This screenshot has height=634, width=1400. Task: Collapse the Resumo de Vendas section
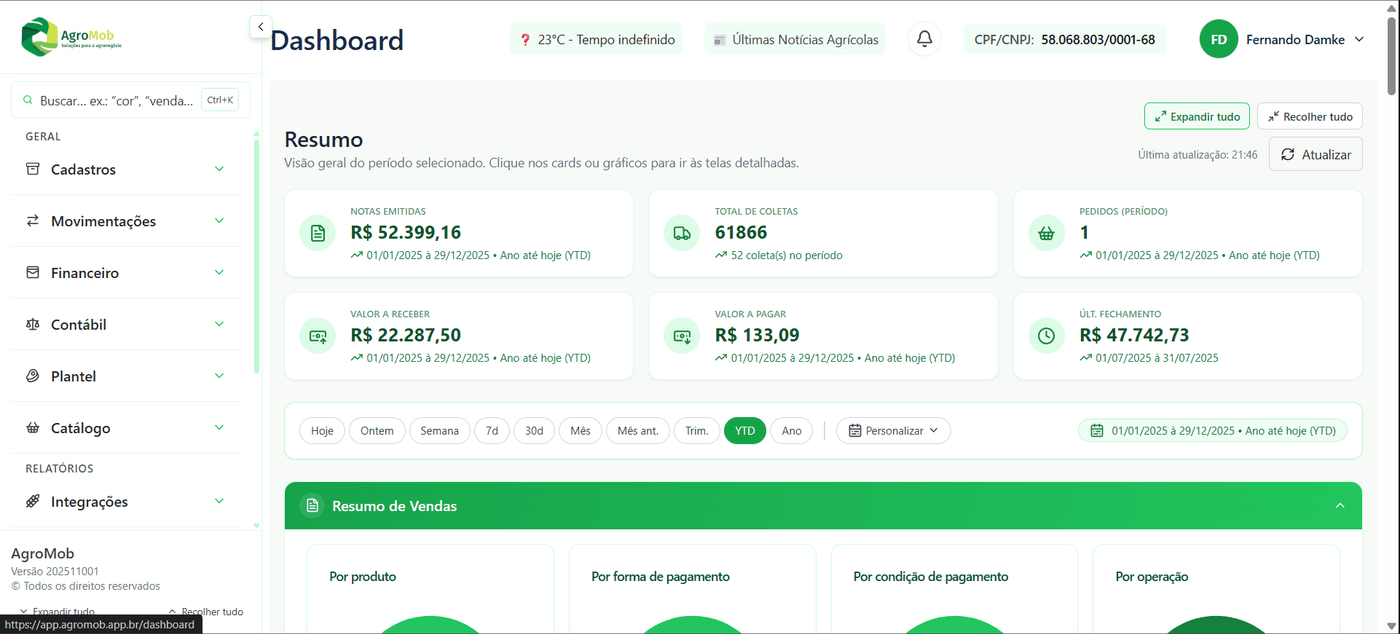(x=1340, y=506)
